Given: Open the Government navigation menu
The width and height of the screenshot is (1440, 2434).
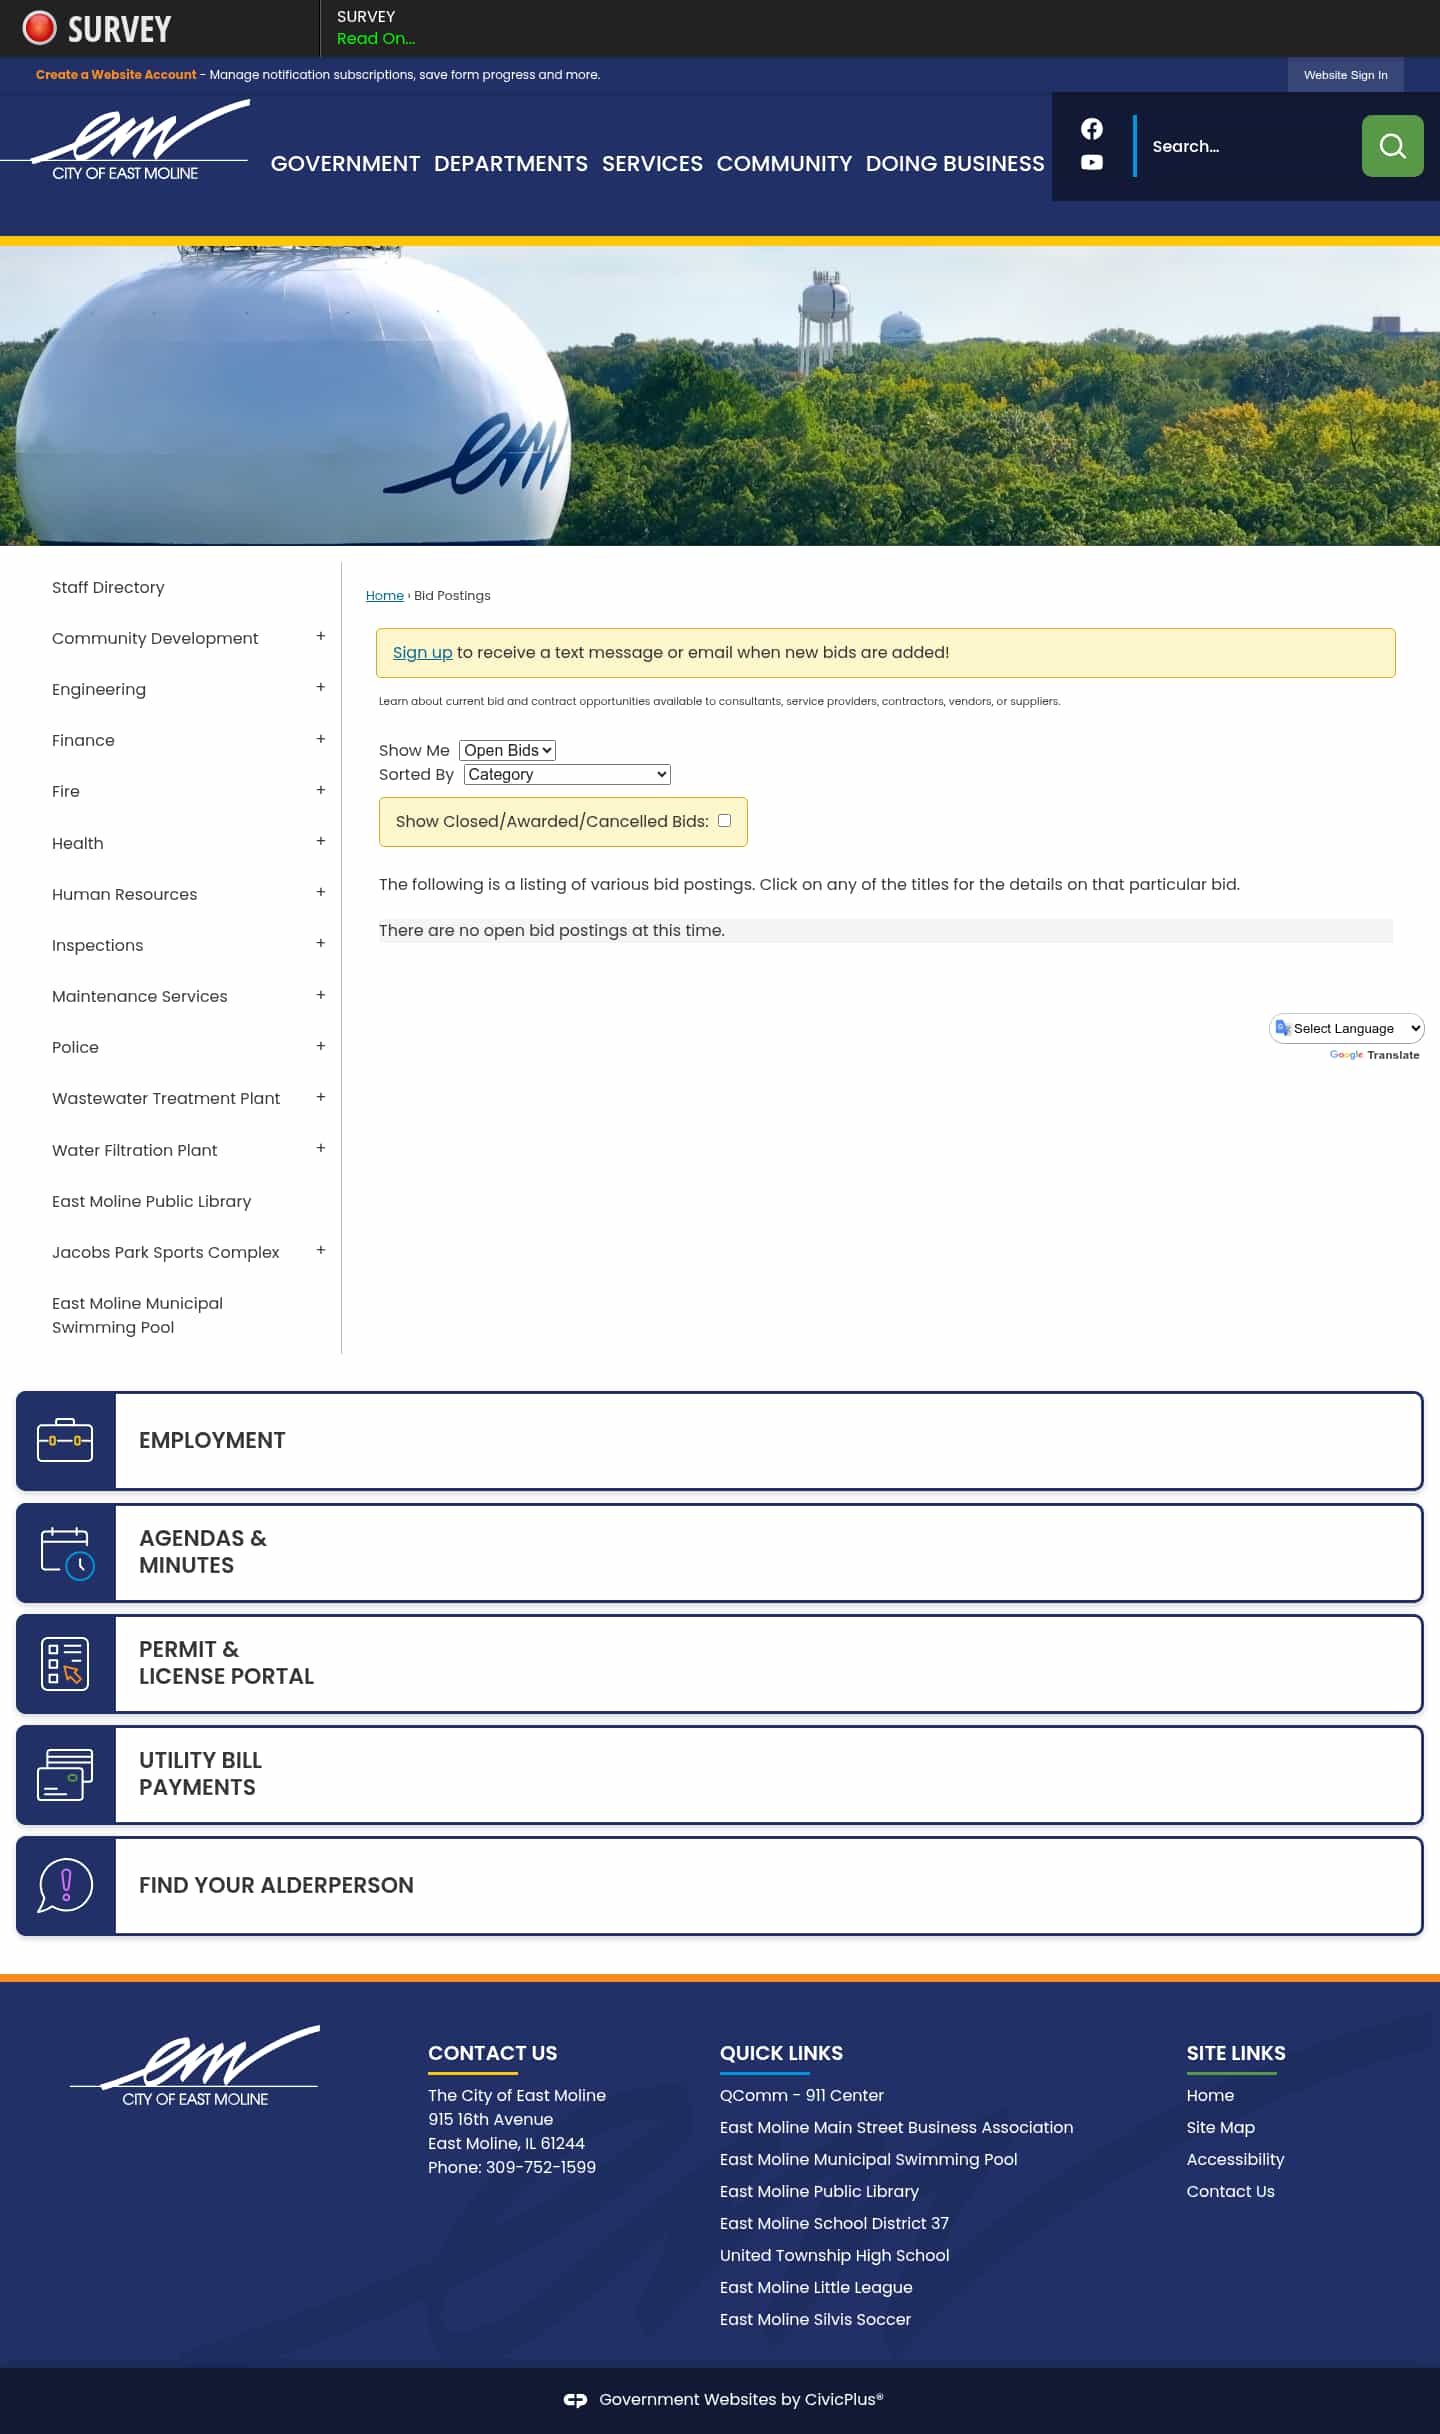Looking at the screenshot, I should pyautogui.click(x=345, y=163).
